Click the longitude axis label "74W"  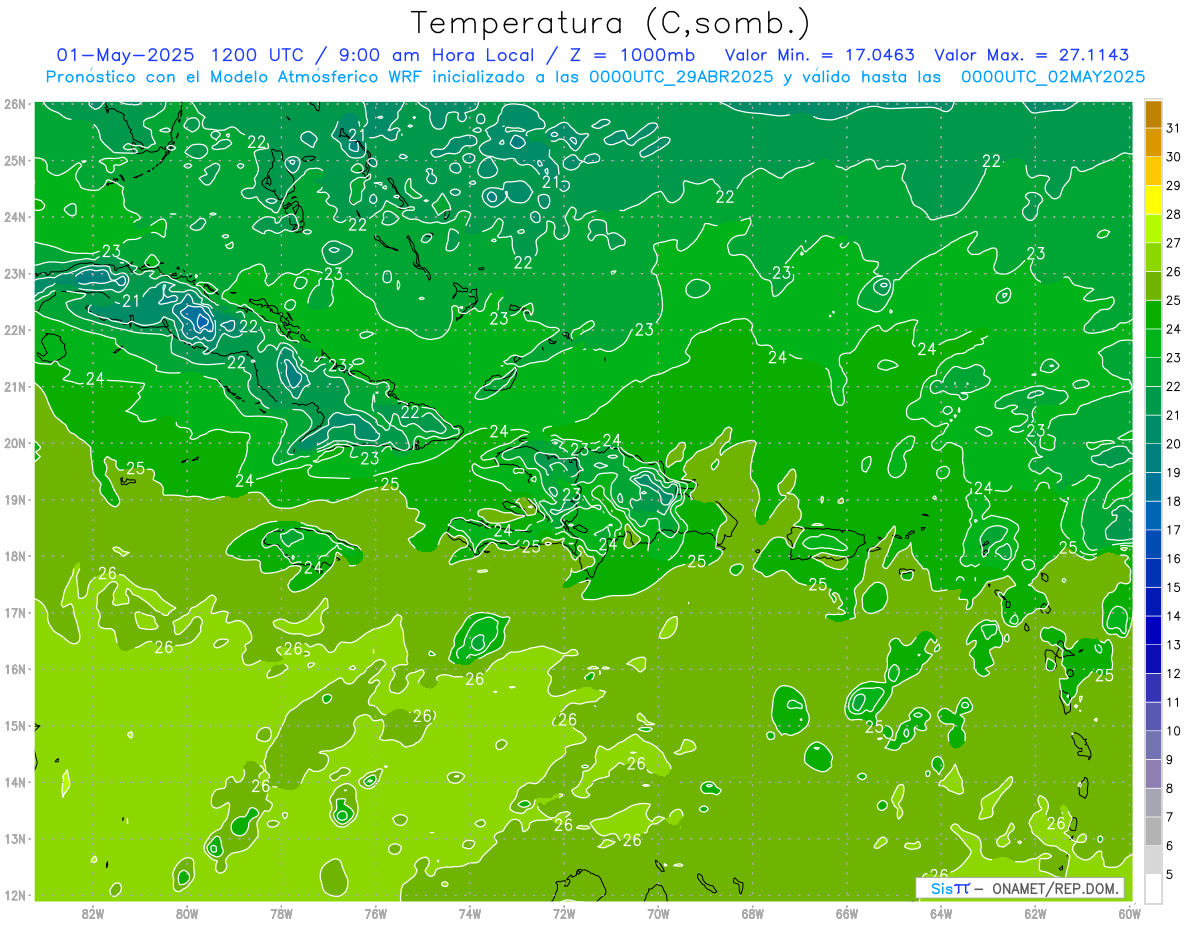click(470, 913)
